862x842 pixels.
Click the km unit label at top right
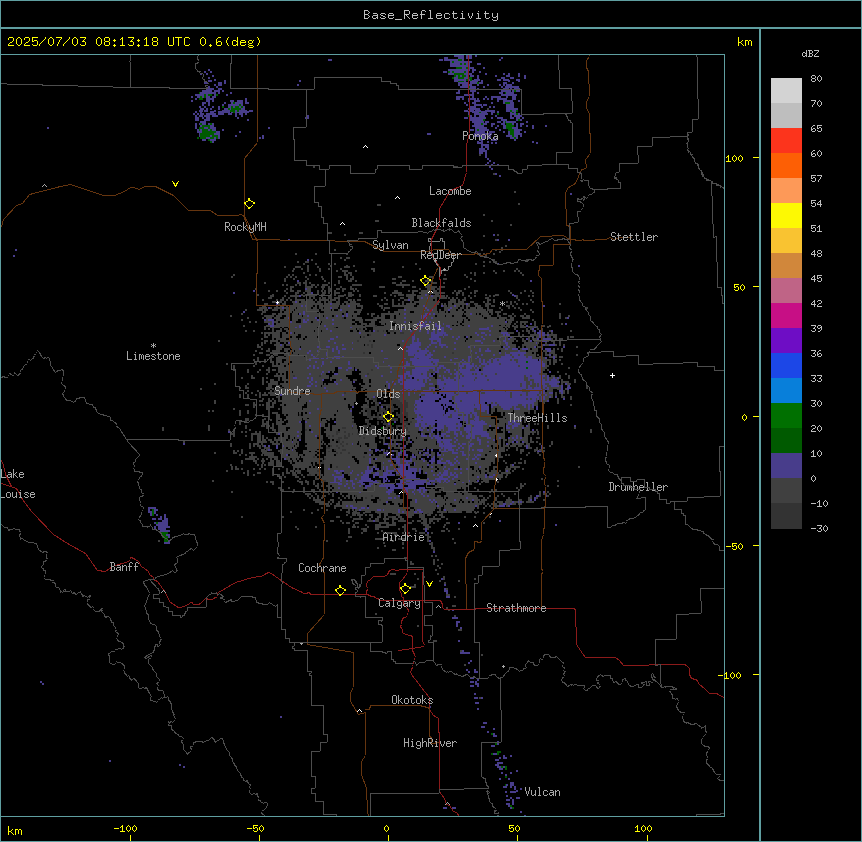tap(744, 42)
